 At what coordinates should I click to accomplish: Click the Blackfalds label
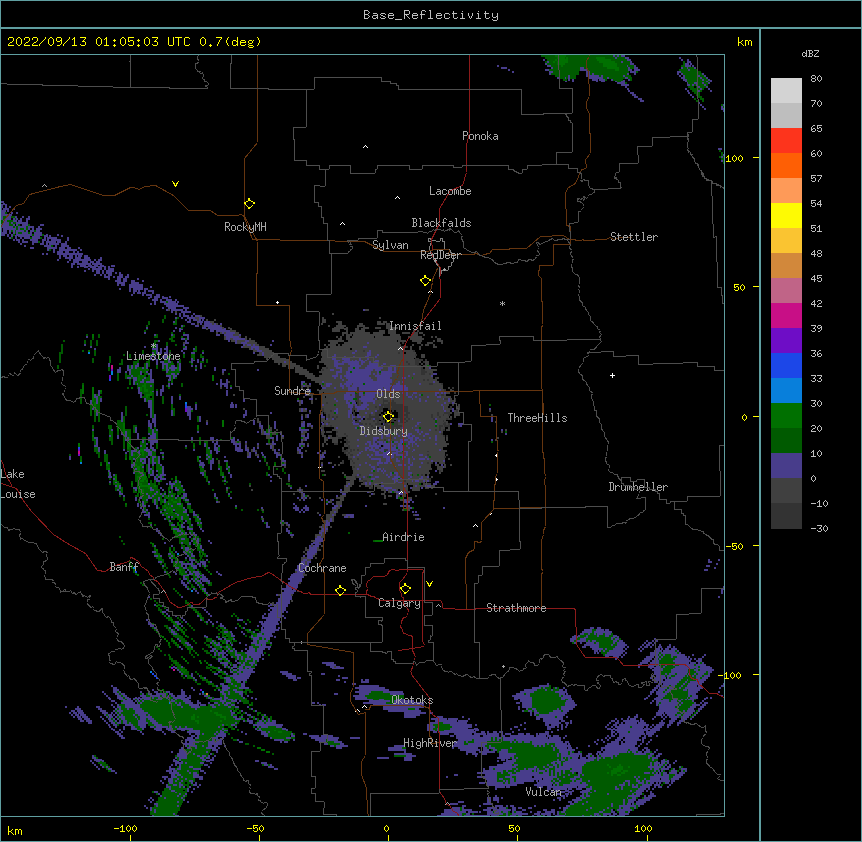point(441,223)
